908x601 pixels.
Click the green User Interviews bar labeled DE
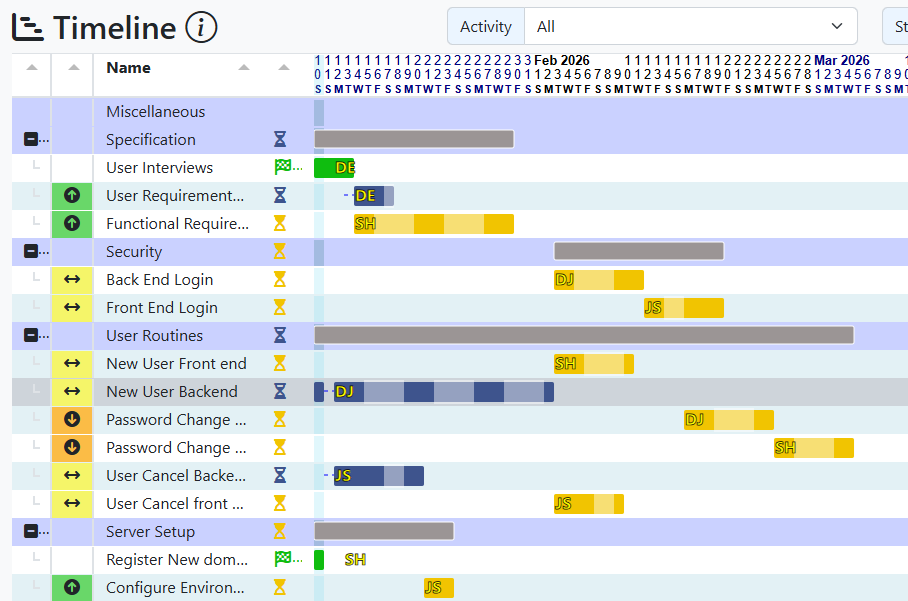point(333,168)
